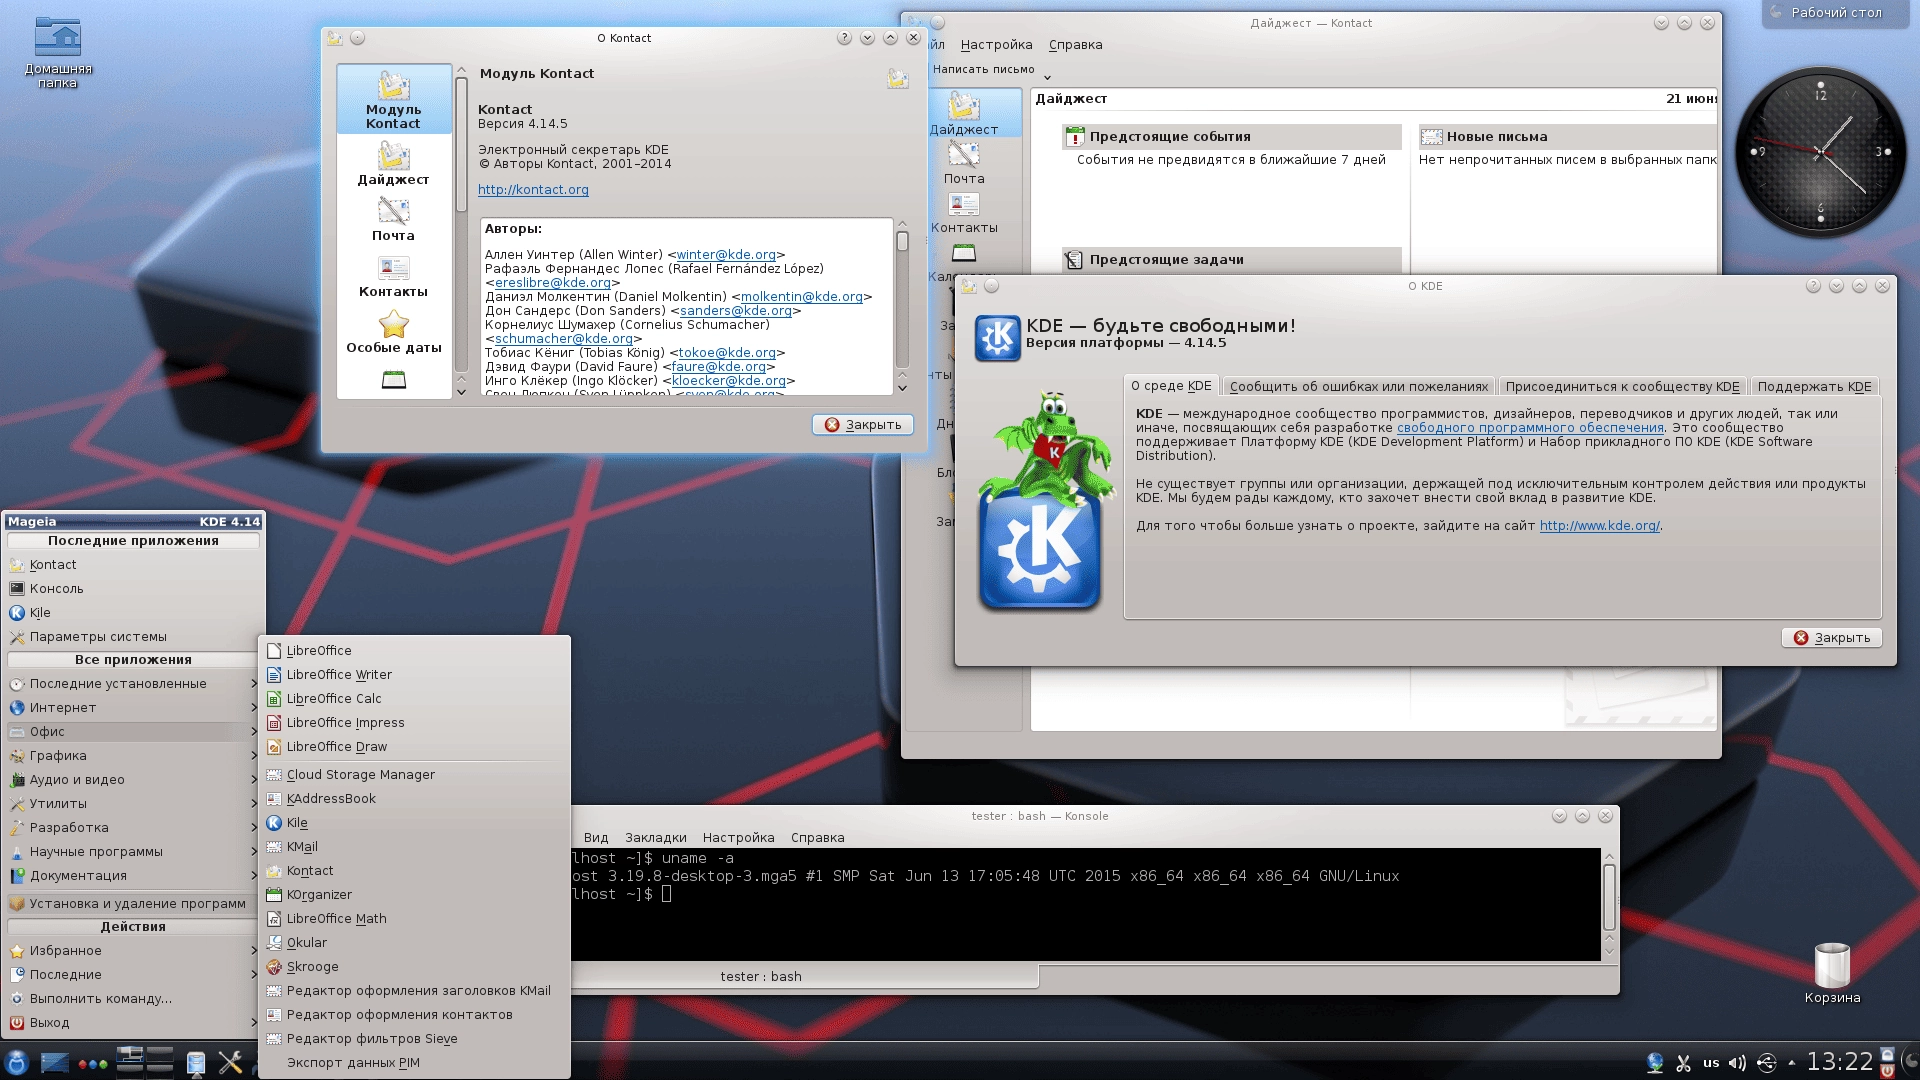
Task: Expand the Научные программы submenu
Action: pos(132,852)
